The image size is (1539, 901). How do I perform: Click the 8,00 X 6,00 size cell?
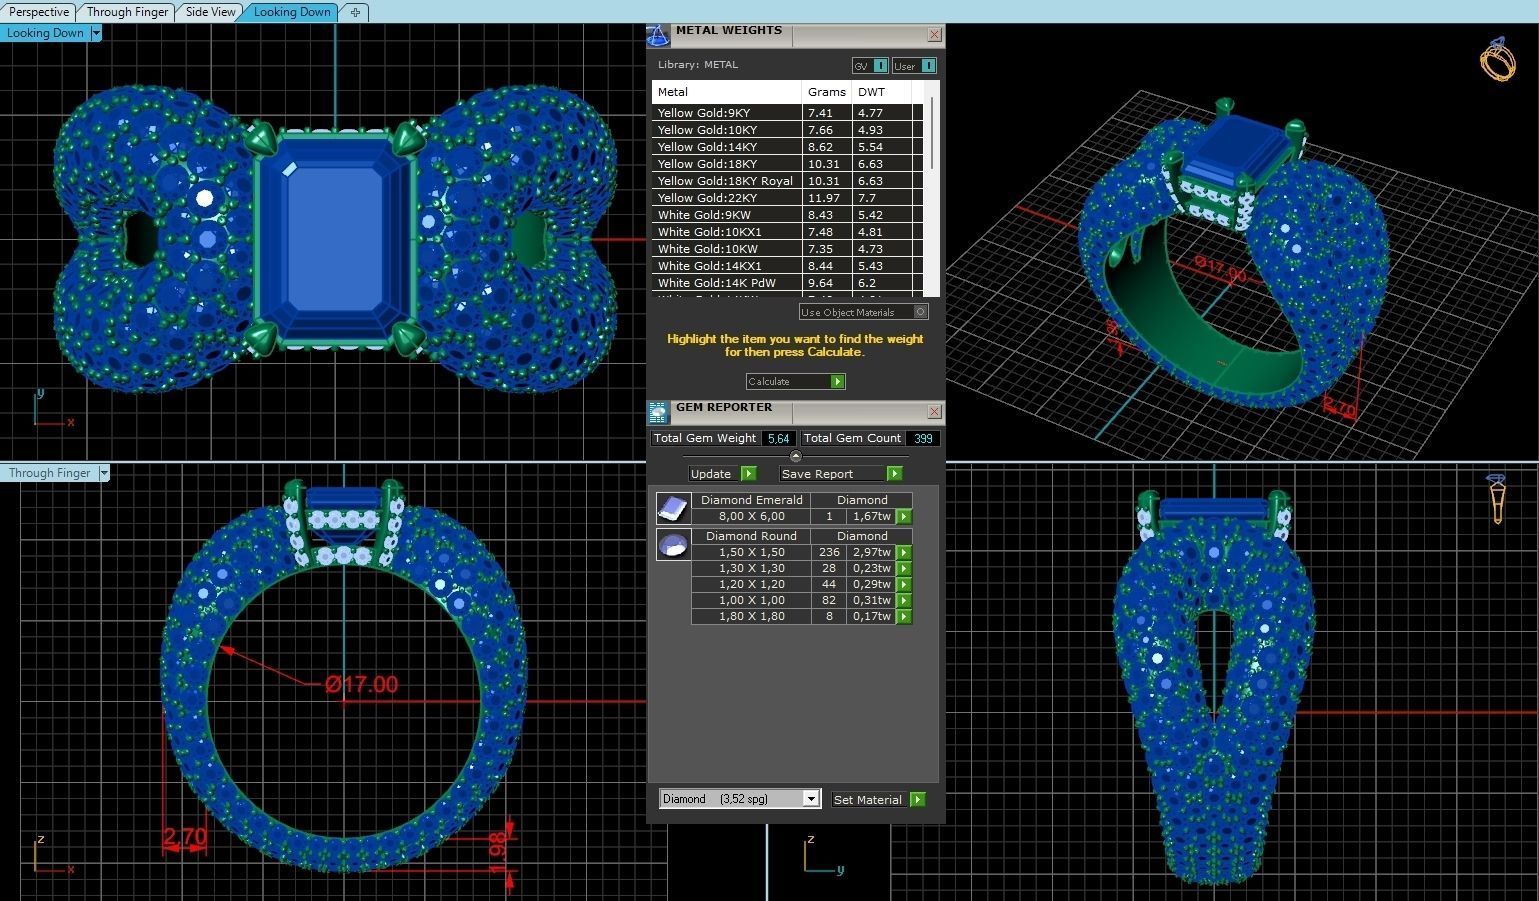(x=751, y=517)
